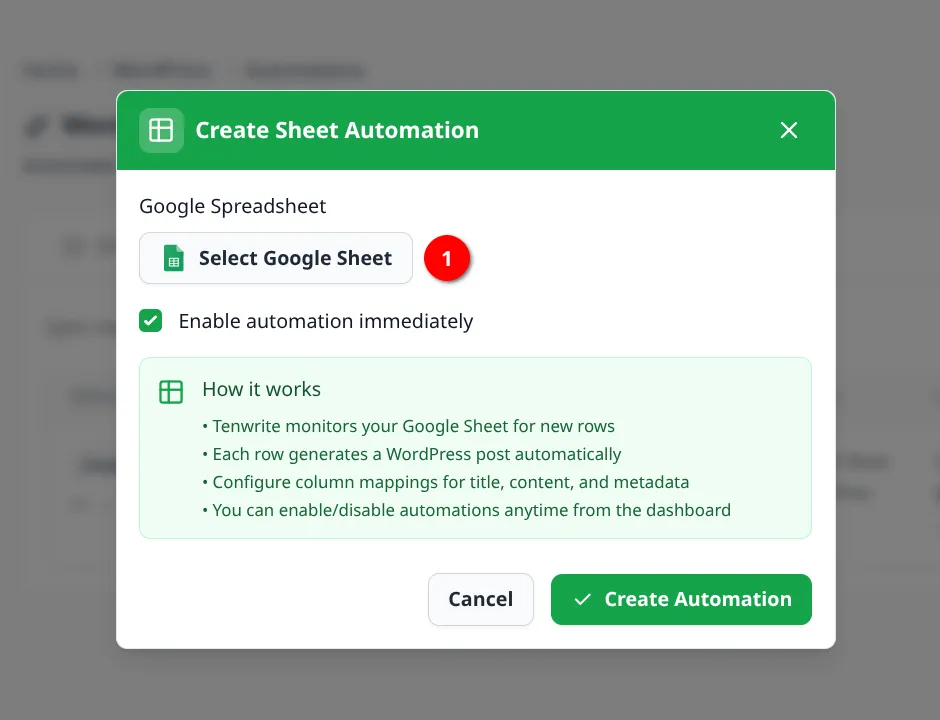The image size is (940, 720).
Task: Click the light green How it works info panel
Action: tap(475, 448)
